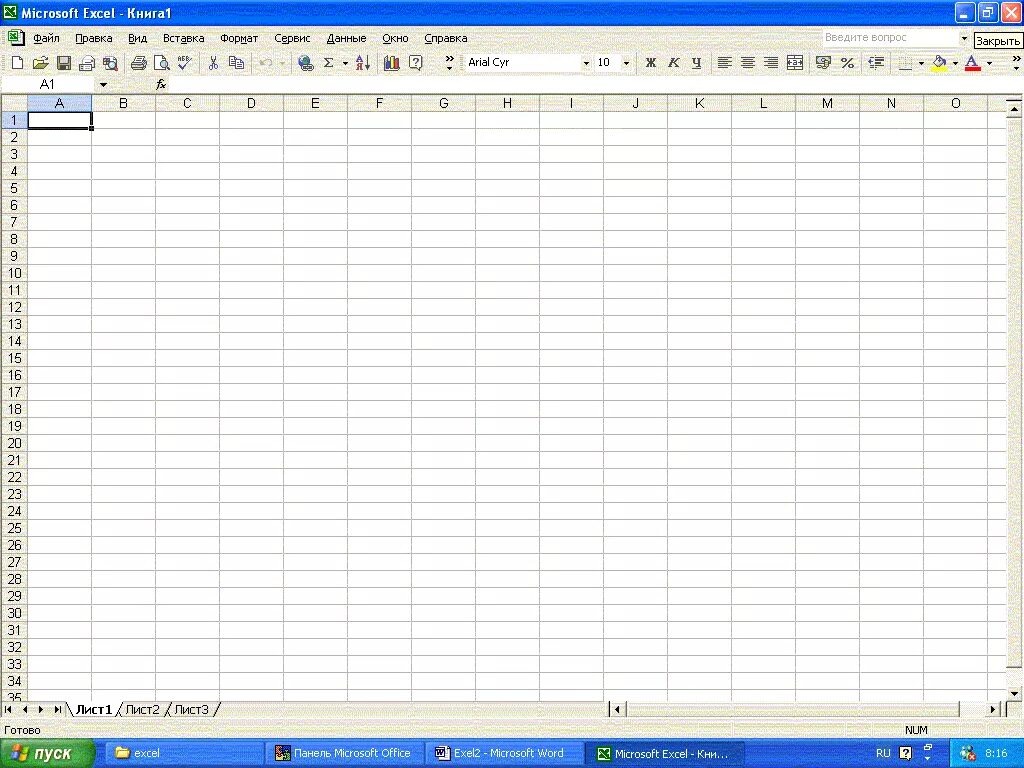Image resolution: width=1024 pixels, height=768 pixels.
Task: Open the Font Color dropdown arrow
Action: click(989, 63)
